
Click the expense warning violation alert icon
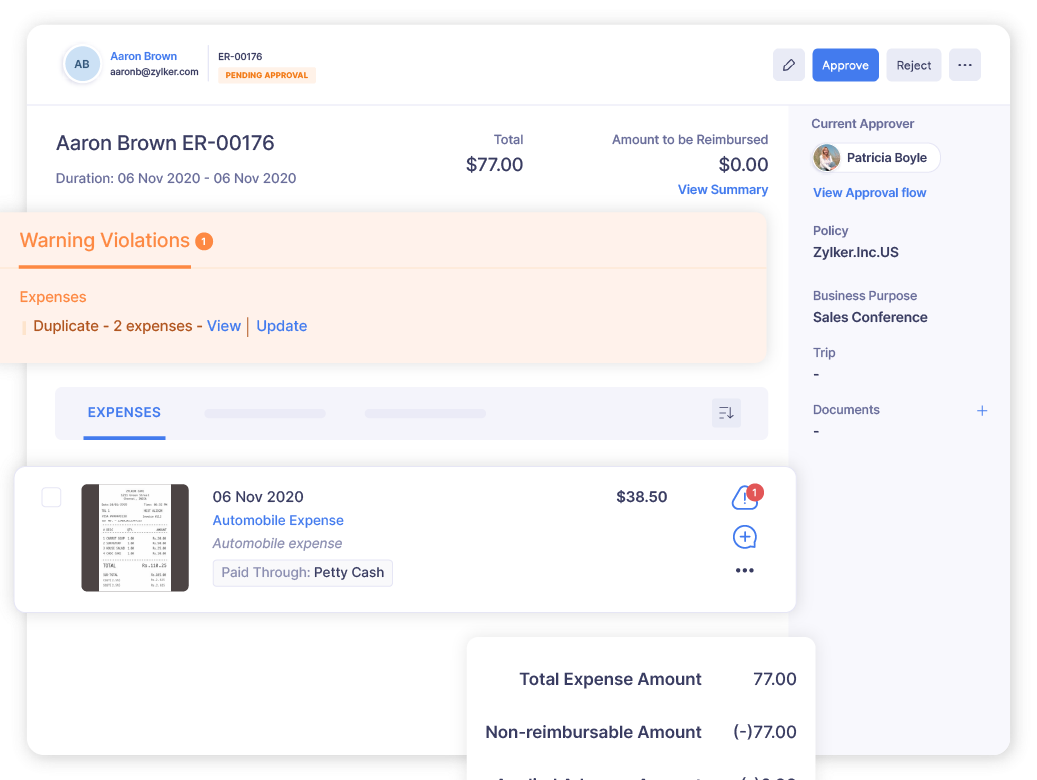tap(743, 497)
